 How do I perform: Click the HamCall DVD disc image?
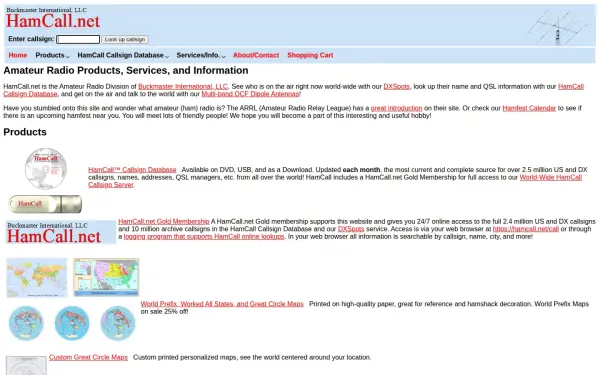tap(46, 169)
